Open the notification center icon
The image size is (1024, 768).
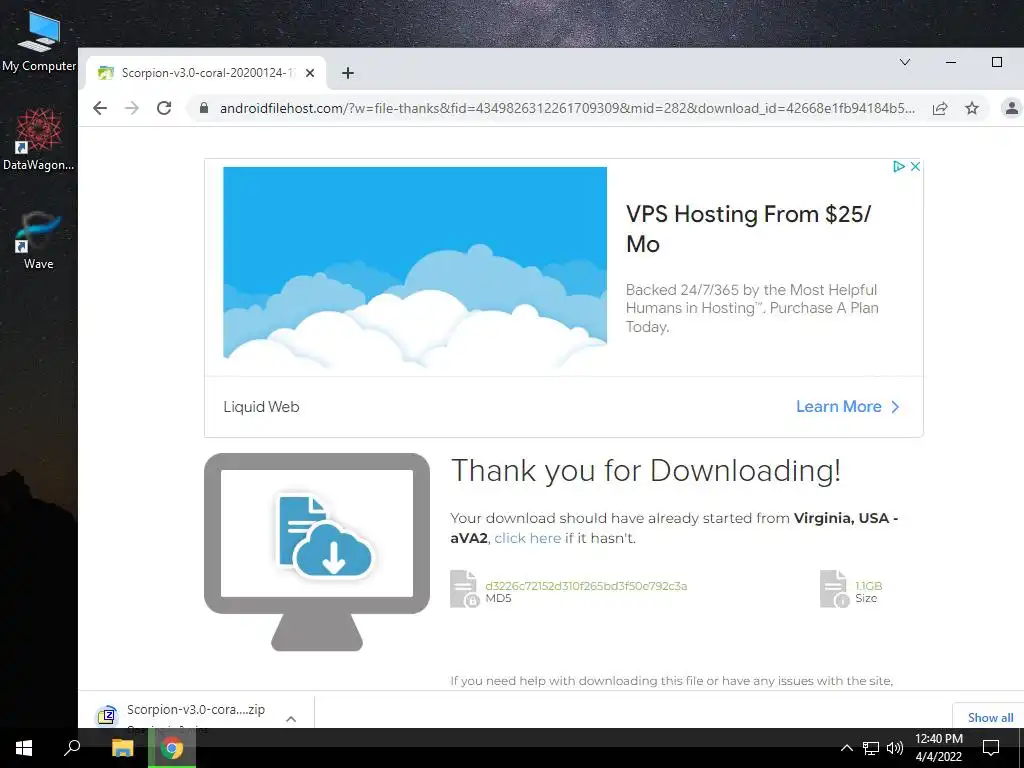coord(991,748)
